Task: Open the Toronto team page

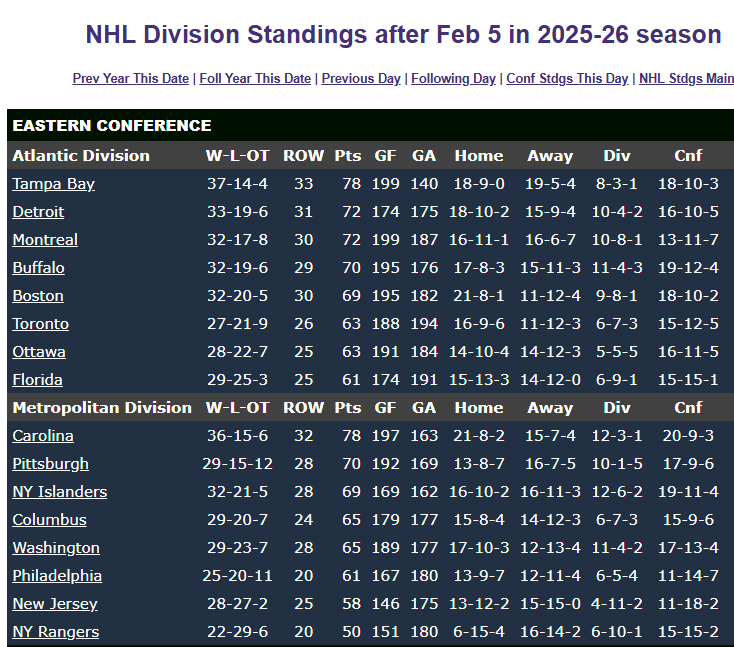Action: pos(40,324)
